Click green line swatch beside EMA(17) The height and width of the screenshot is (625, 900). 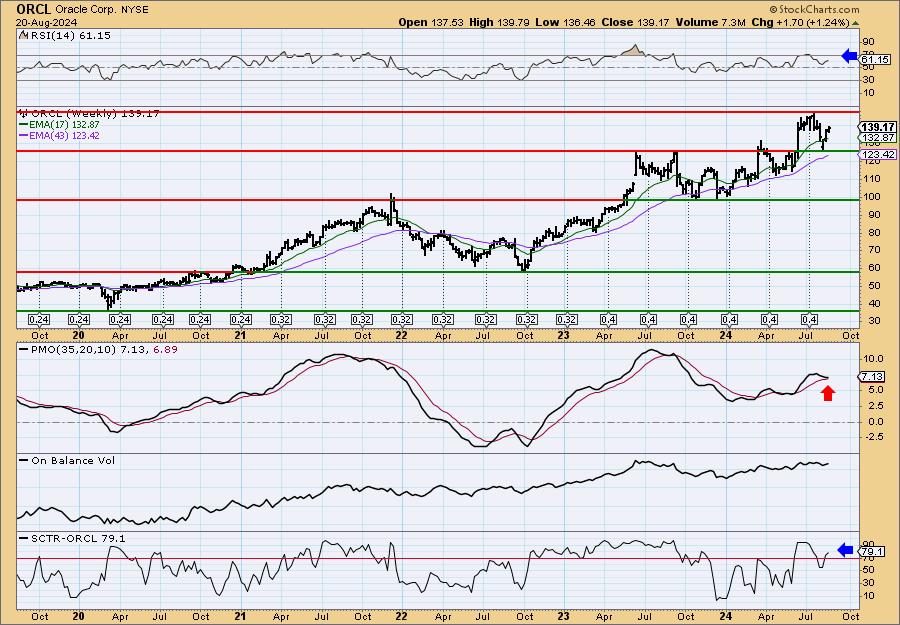point(23,125)
